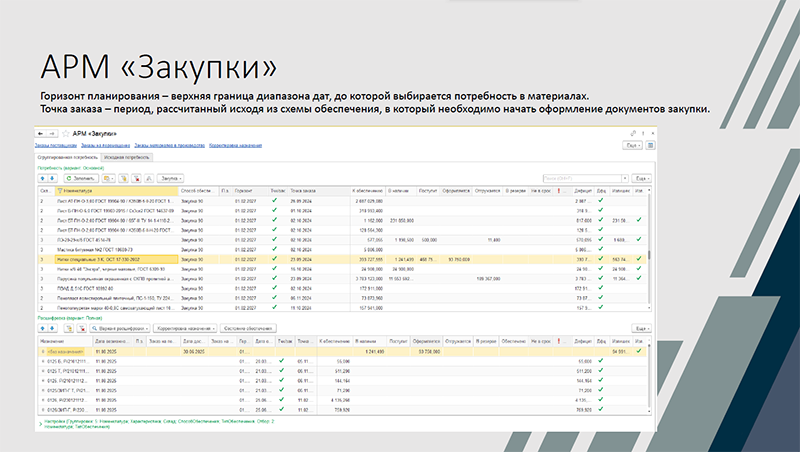
Task: Click the blue move-up arrow in upper toolbar
Action: coord(42,178)
